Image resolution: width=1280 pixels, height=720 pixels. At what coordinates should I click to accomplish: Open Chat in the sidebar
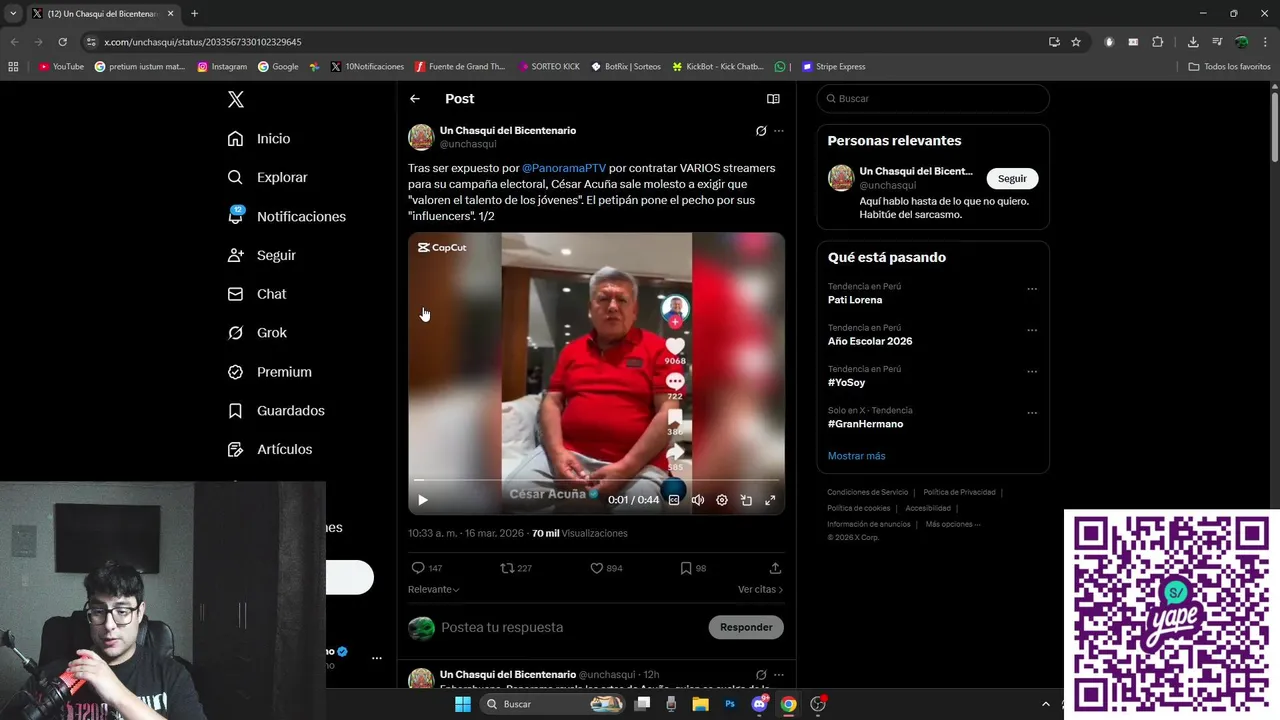pos(256,294)
